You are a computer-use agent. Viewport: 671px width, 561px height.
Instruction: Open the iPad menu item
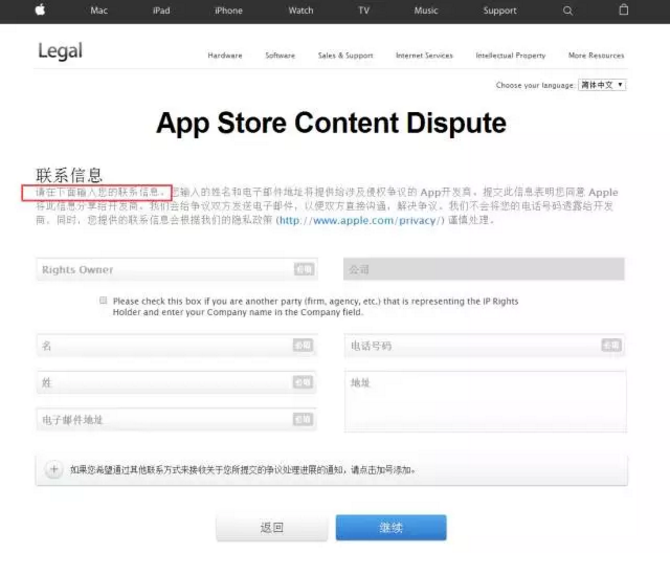point(161,10)
